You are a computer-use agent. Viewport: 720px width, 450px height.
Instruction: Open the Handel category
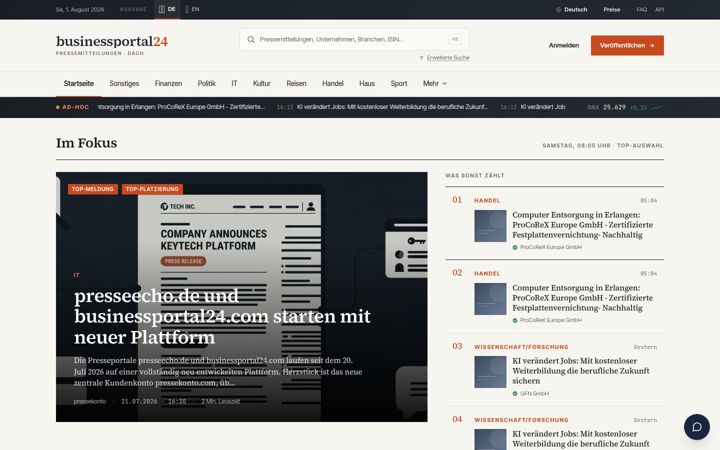click(x=333, y=84)
